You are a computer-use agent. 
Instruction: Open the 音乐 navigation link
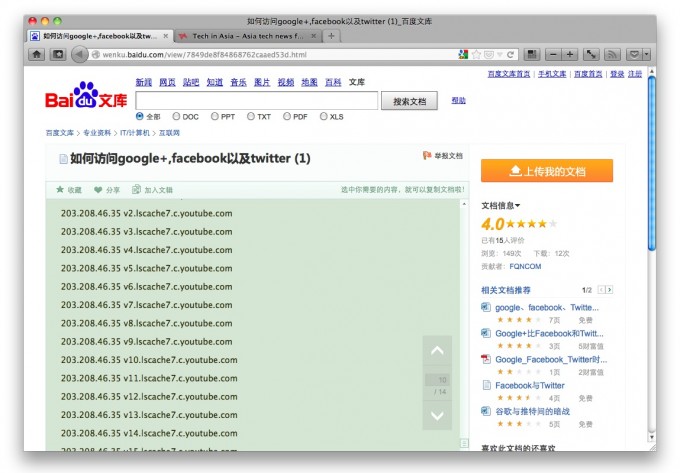238,82
